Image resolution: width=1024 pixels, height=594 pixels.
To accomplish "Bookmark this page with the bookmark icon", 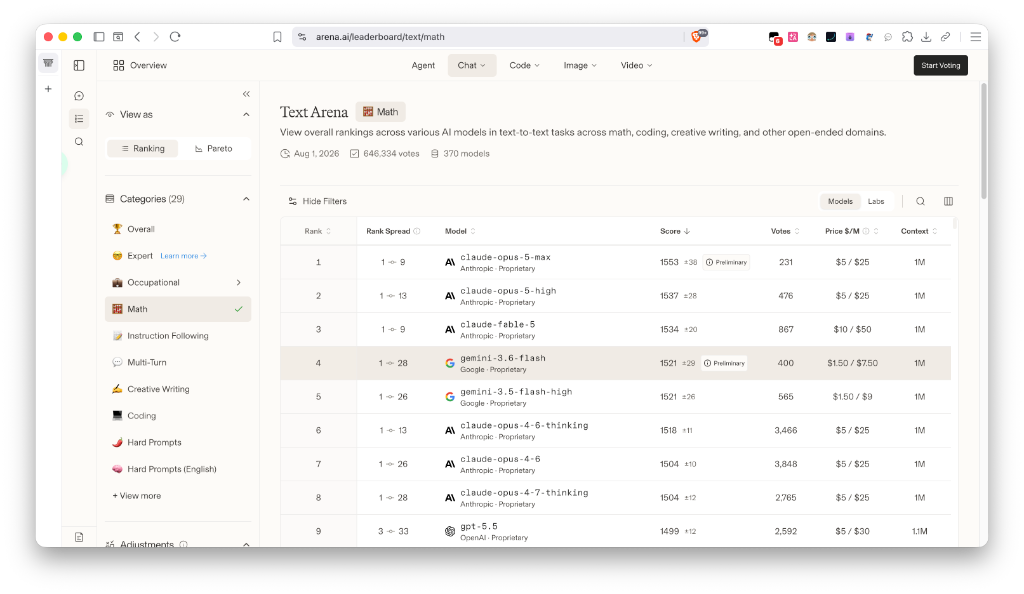I will click(x=277, y=37).
